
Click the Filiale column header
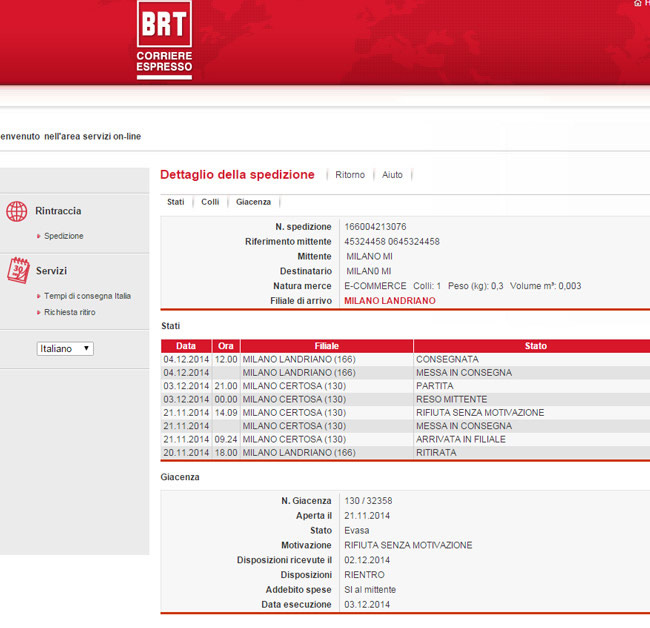click(326, 346)
